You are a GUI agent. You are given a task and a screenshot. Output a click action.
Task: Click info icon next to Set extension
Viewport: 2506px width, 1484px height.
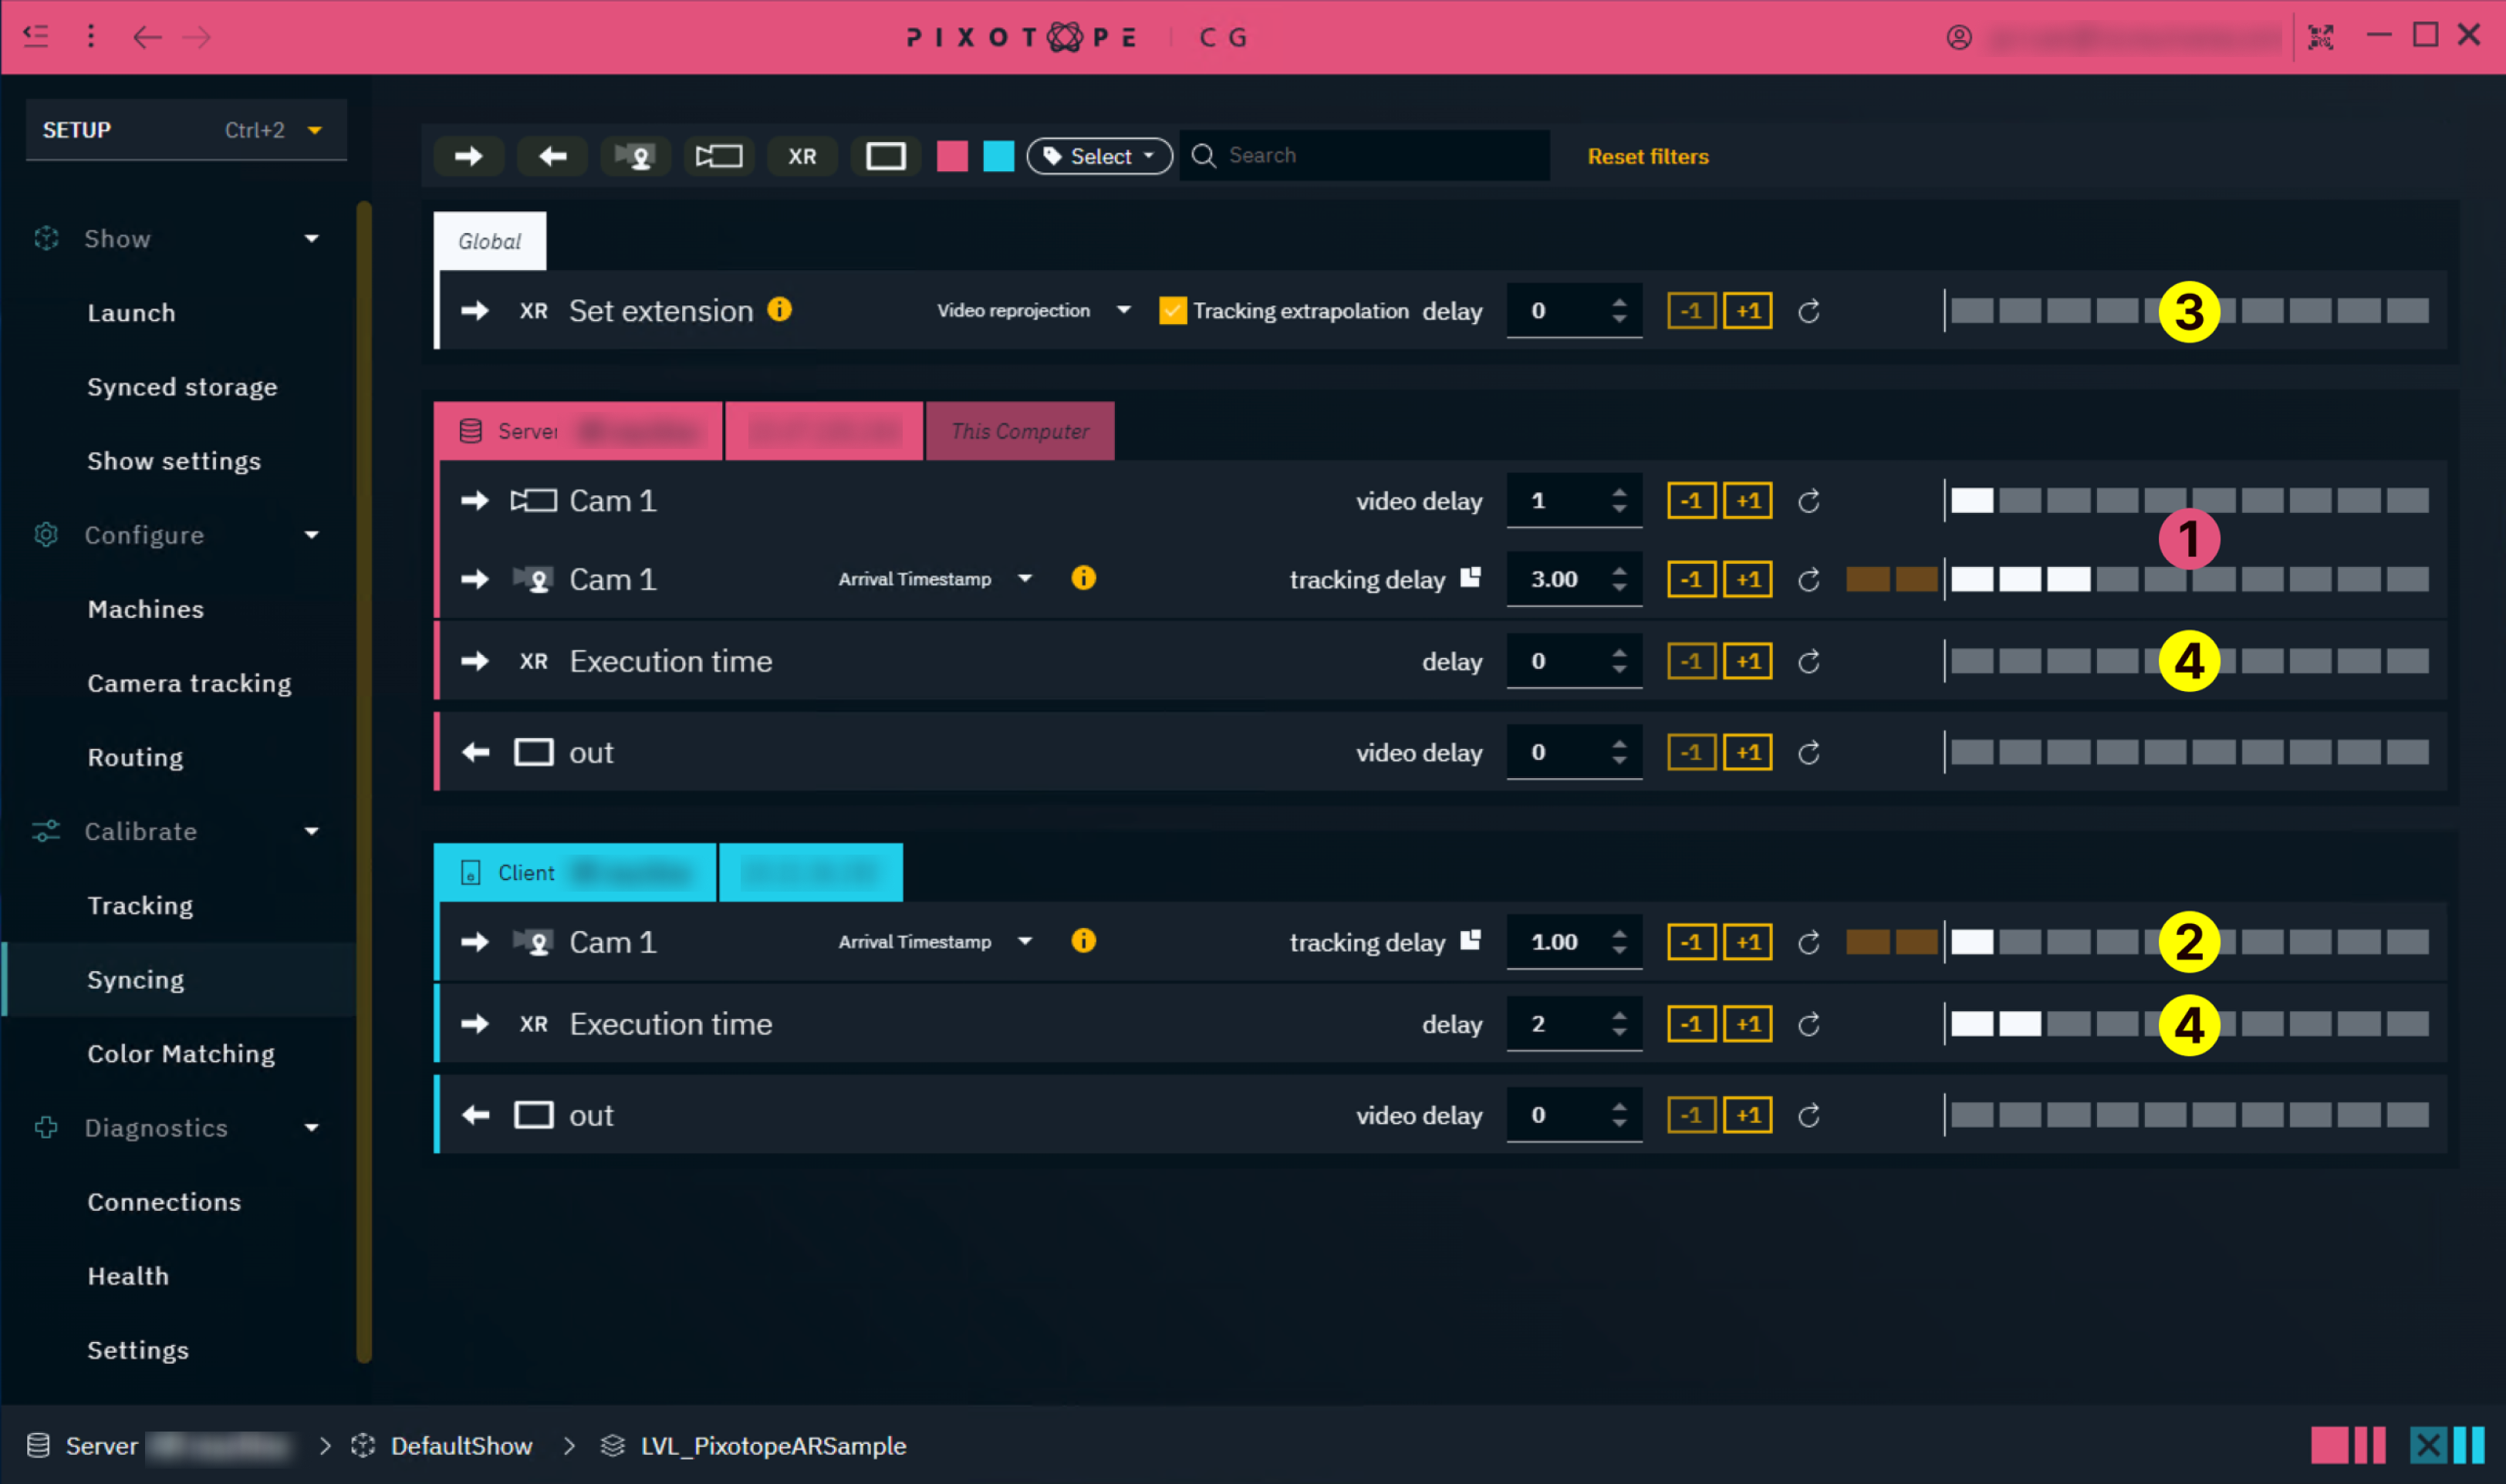pyautogui.click(x=779, y=310)
